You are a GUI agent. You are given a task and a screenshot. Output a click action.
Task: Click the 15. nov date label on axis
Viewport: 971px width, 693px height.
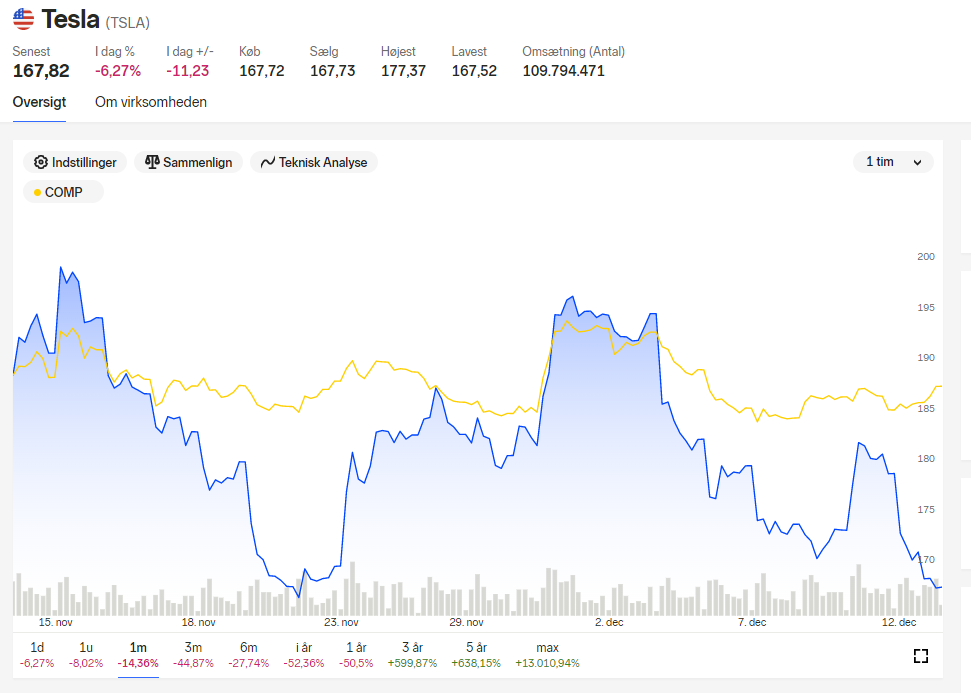pos(56,622)
